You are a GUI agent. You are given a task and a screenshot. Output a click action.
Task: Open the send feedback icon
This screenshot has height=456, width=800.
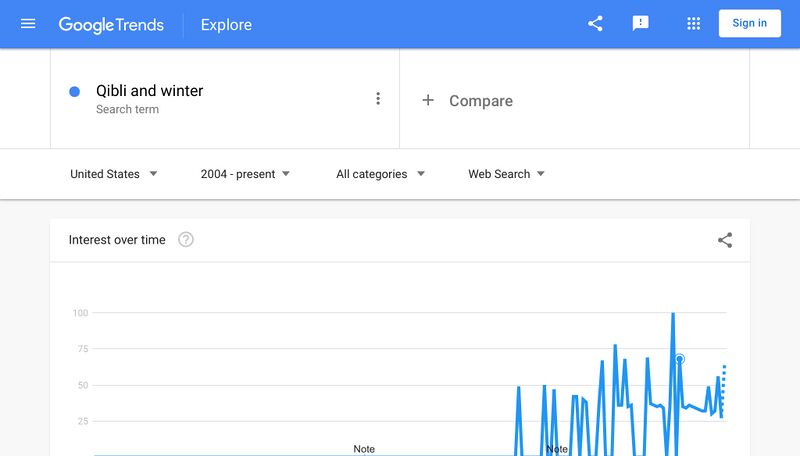tap(641, 24)
